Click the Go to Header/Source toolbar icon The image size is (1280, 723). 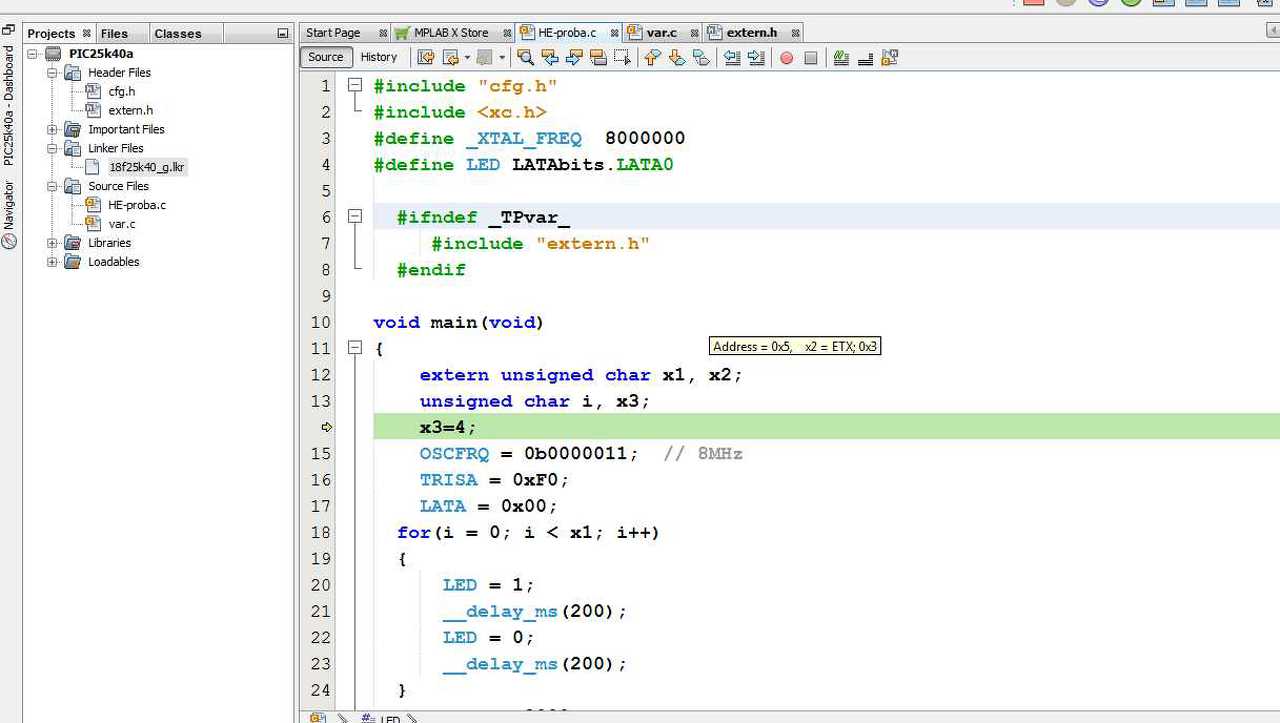pos(889,58)
